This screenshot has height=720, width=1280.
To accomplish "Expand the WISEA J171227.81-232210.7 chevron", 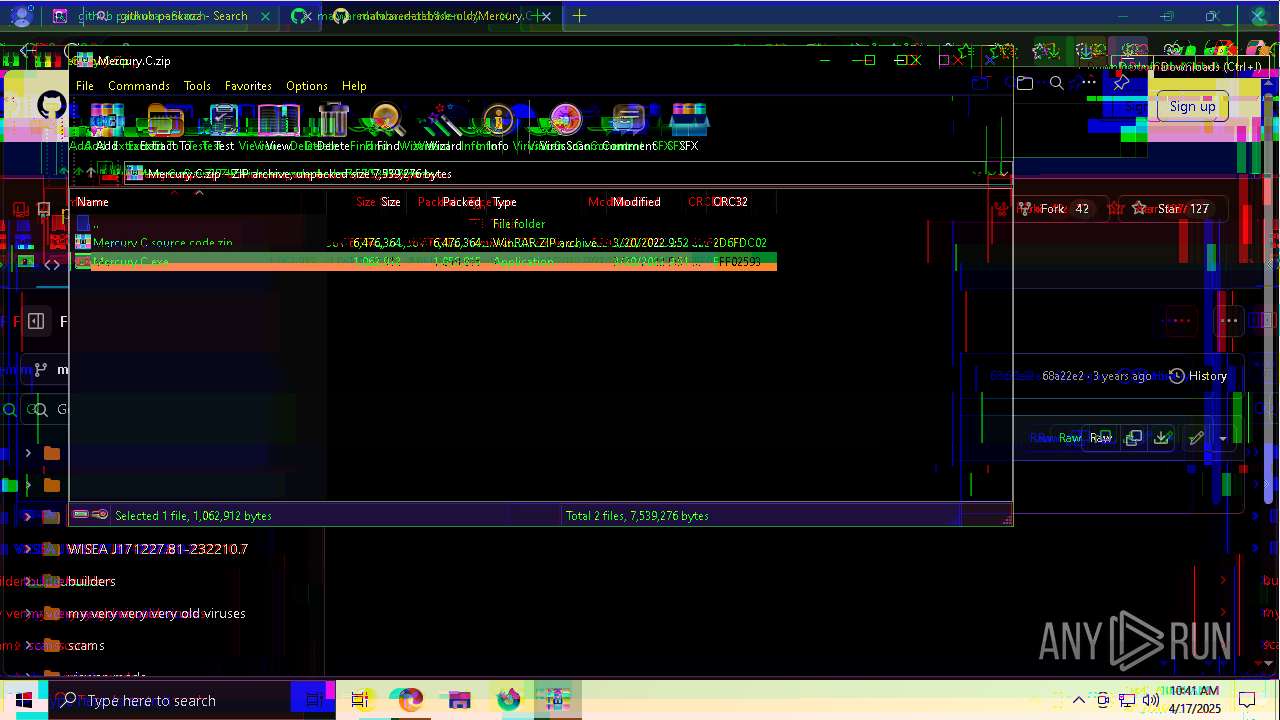I will [28, 549].
